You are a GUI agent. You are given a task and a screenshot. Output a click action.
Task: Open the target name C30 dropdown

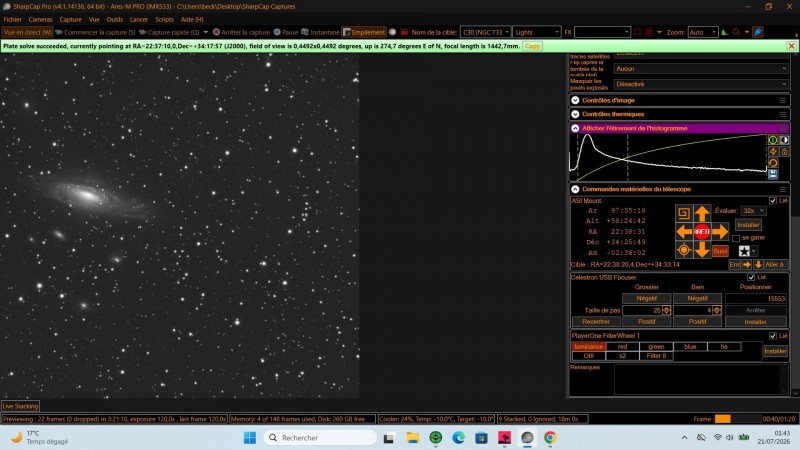tap(485, 32)
